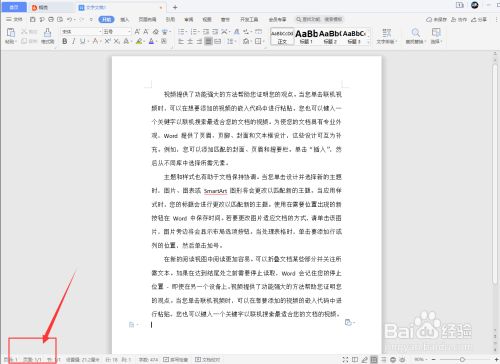Click the text effects A icon
This screenshot has height=364, width=500.
tap(127, 41)
